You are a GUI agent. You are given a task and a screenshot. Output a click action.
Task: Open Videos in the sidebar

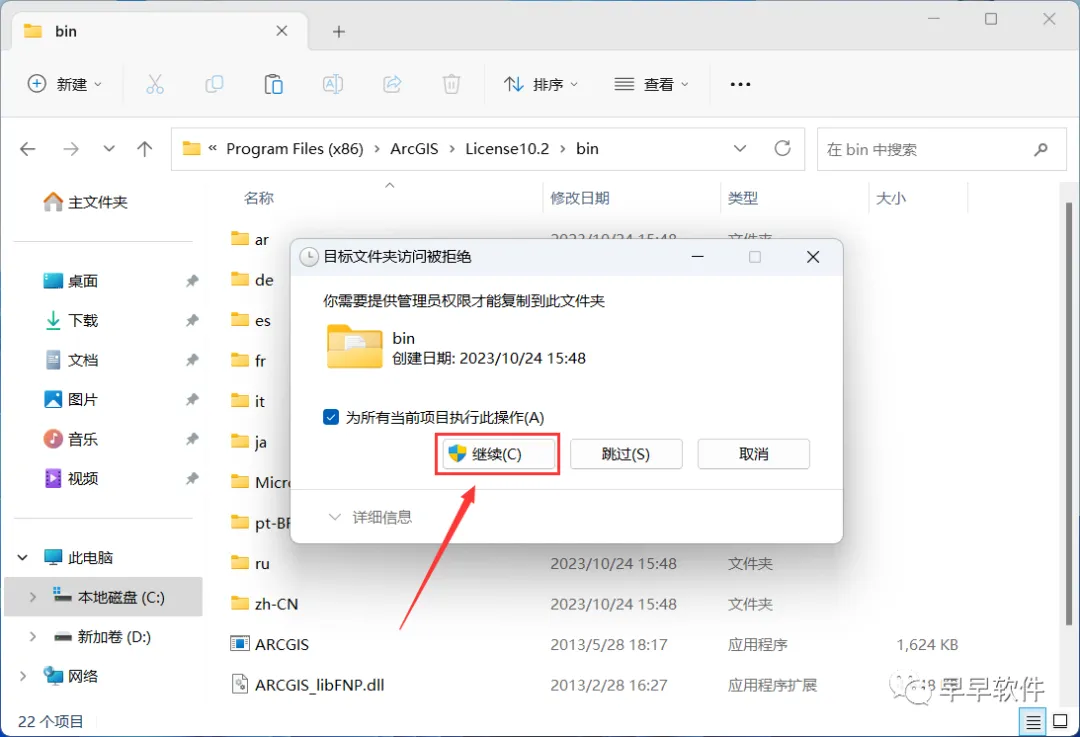tap(71, 478)
